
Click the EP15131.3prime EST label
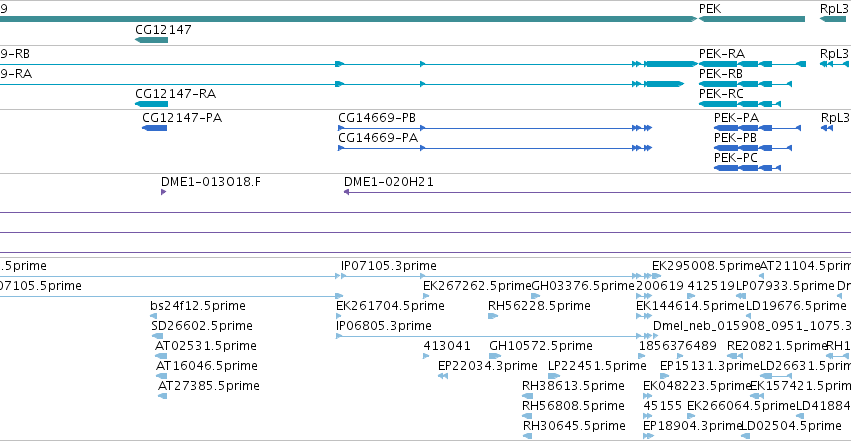[x=710, y=366]
